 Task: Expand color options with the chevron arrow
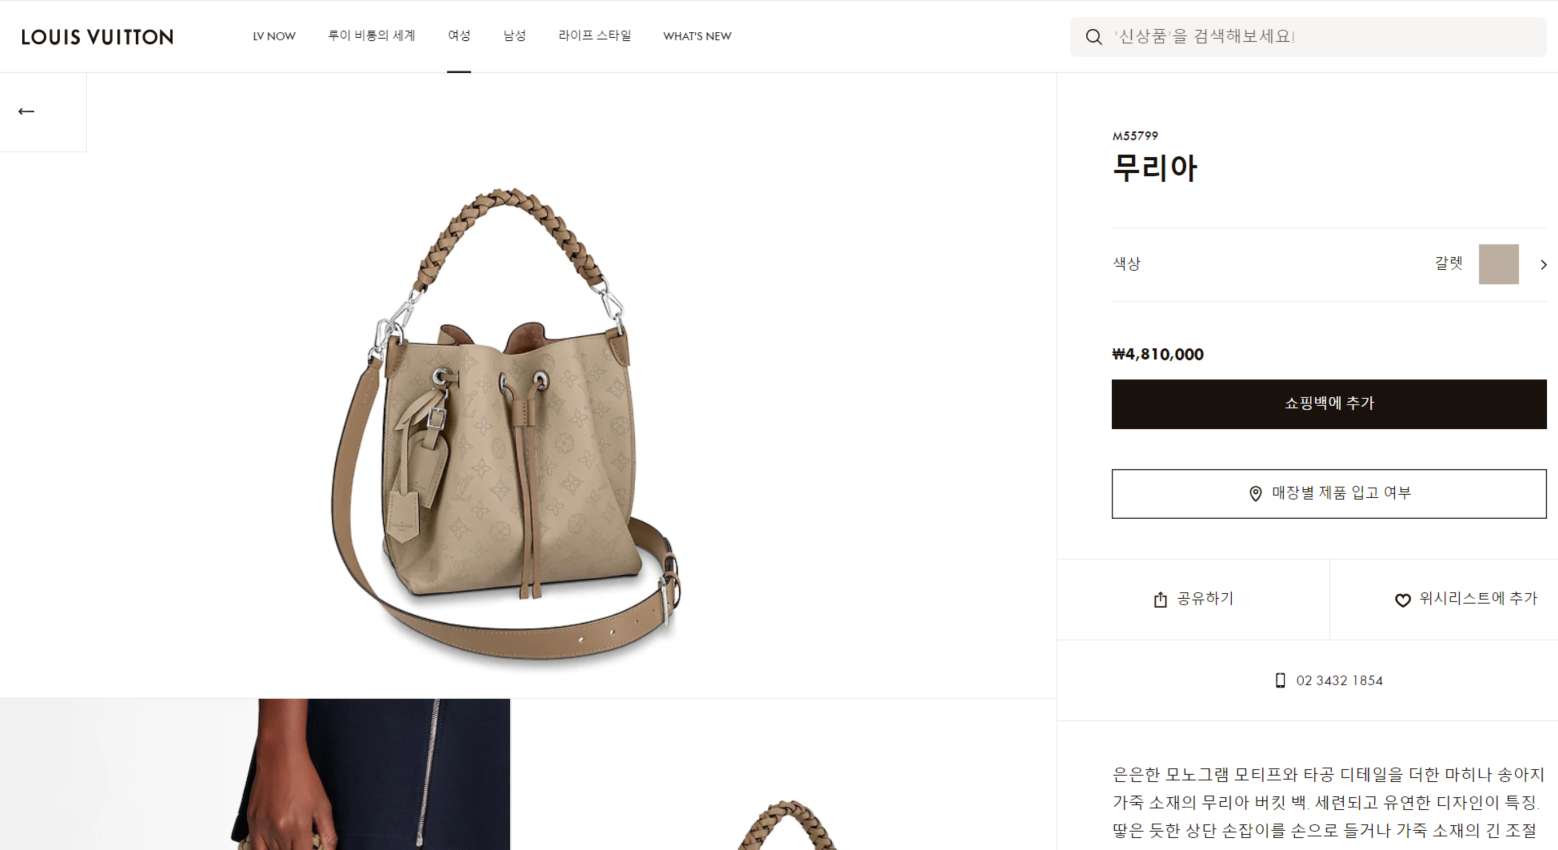pyautogui.click(x=1543, y=264)
